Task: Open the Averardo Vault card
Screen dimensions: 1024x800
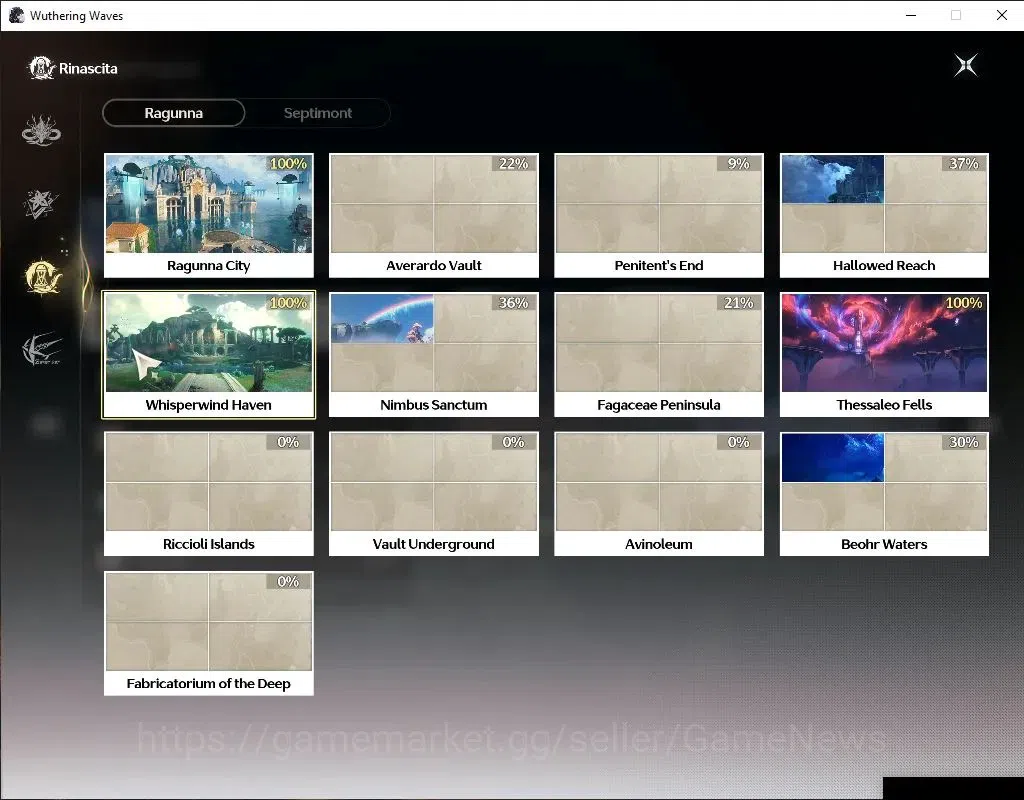Action: click(434, 216)
